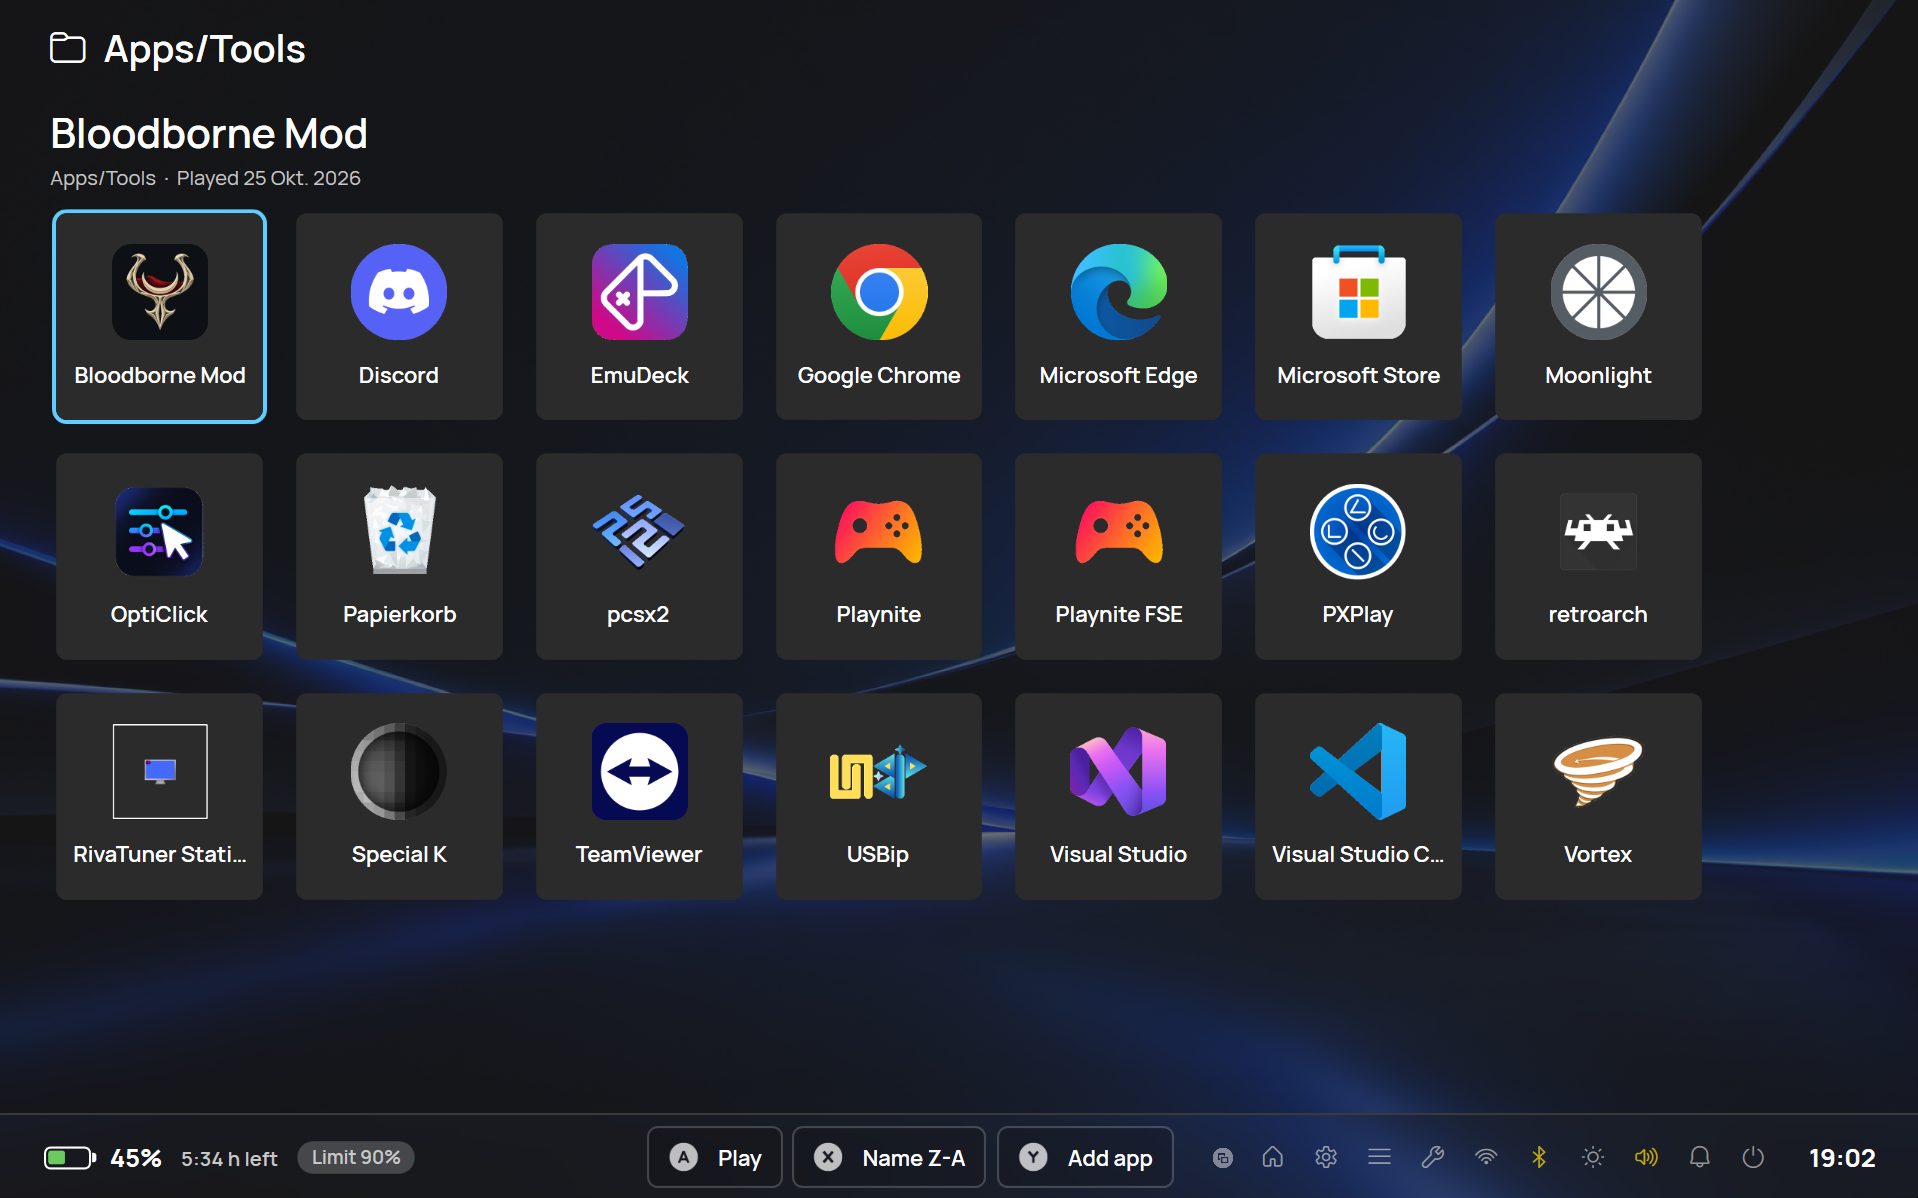Viewport: 1918px width, 1198px height.
Task: Open TeamViewer
Action: pos(639,796)
